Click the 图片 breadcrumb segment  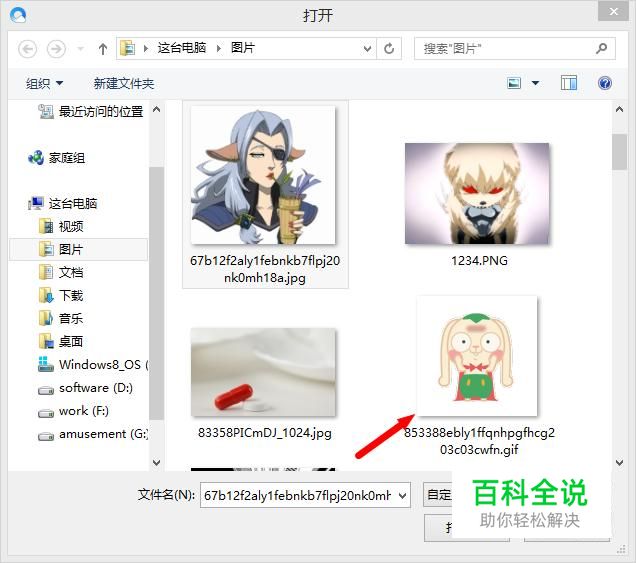pos(243,48)
